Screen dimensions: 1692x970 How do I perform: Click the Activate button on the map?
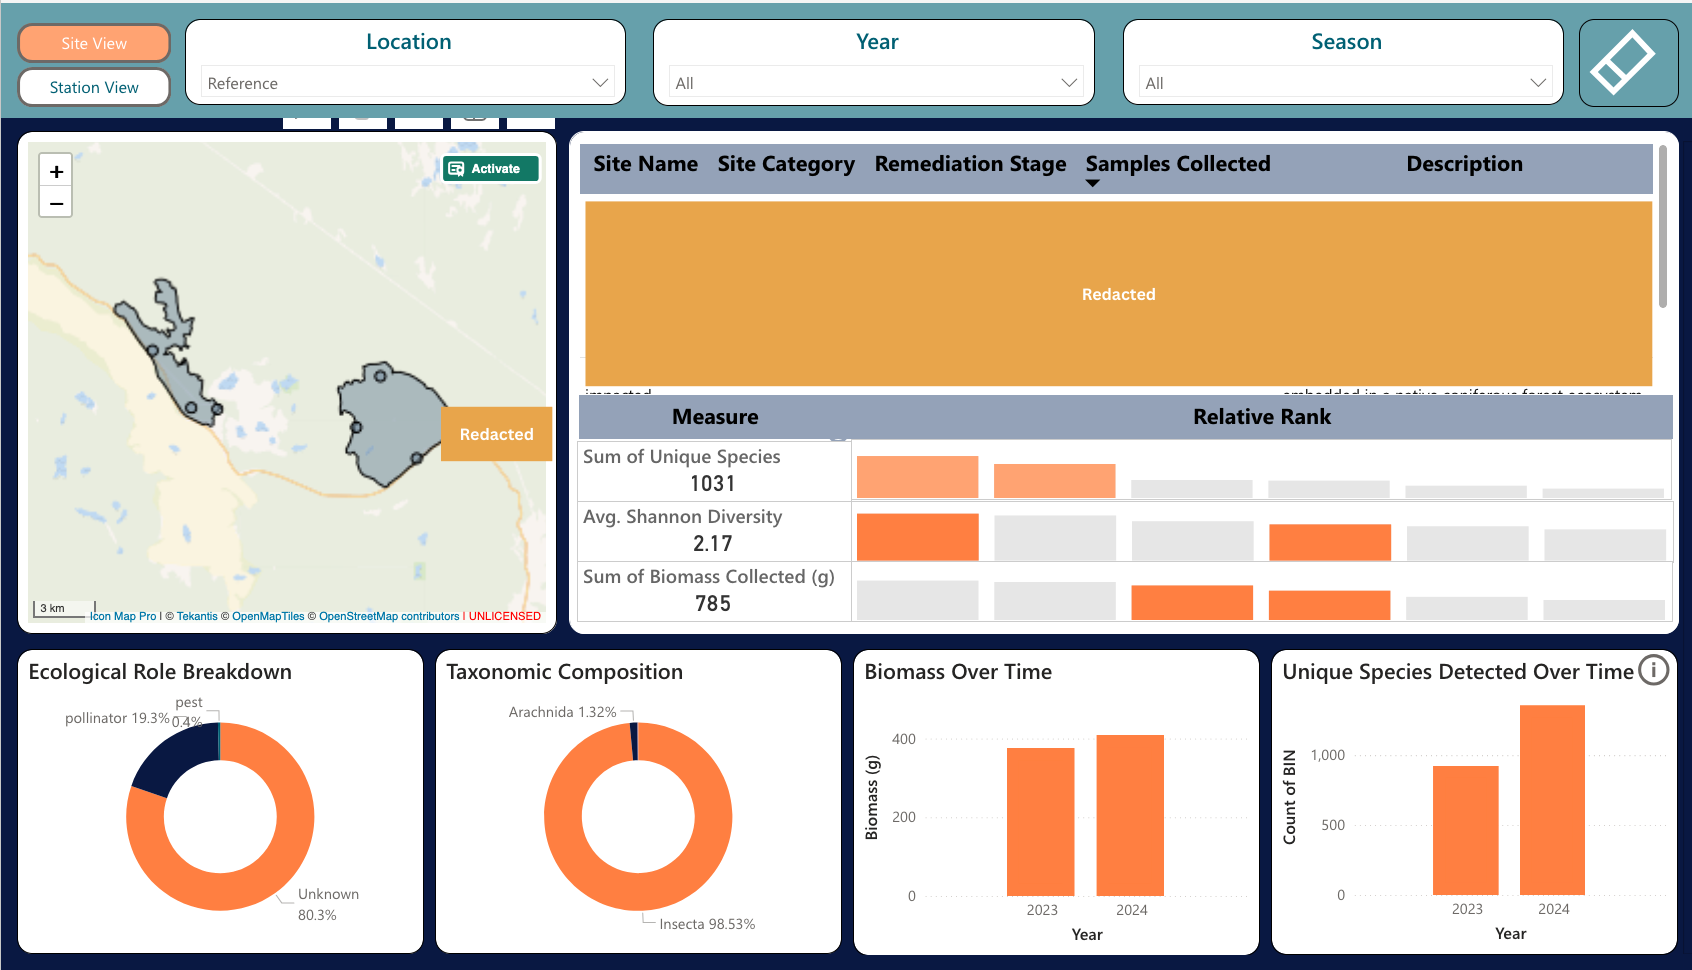point(491,169)
